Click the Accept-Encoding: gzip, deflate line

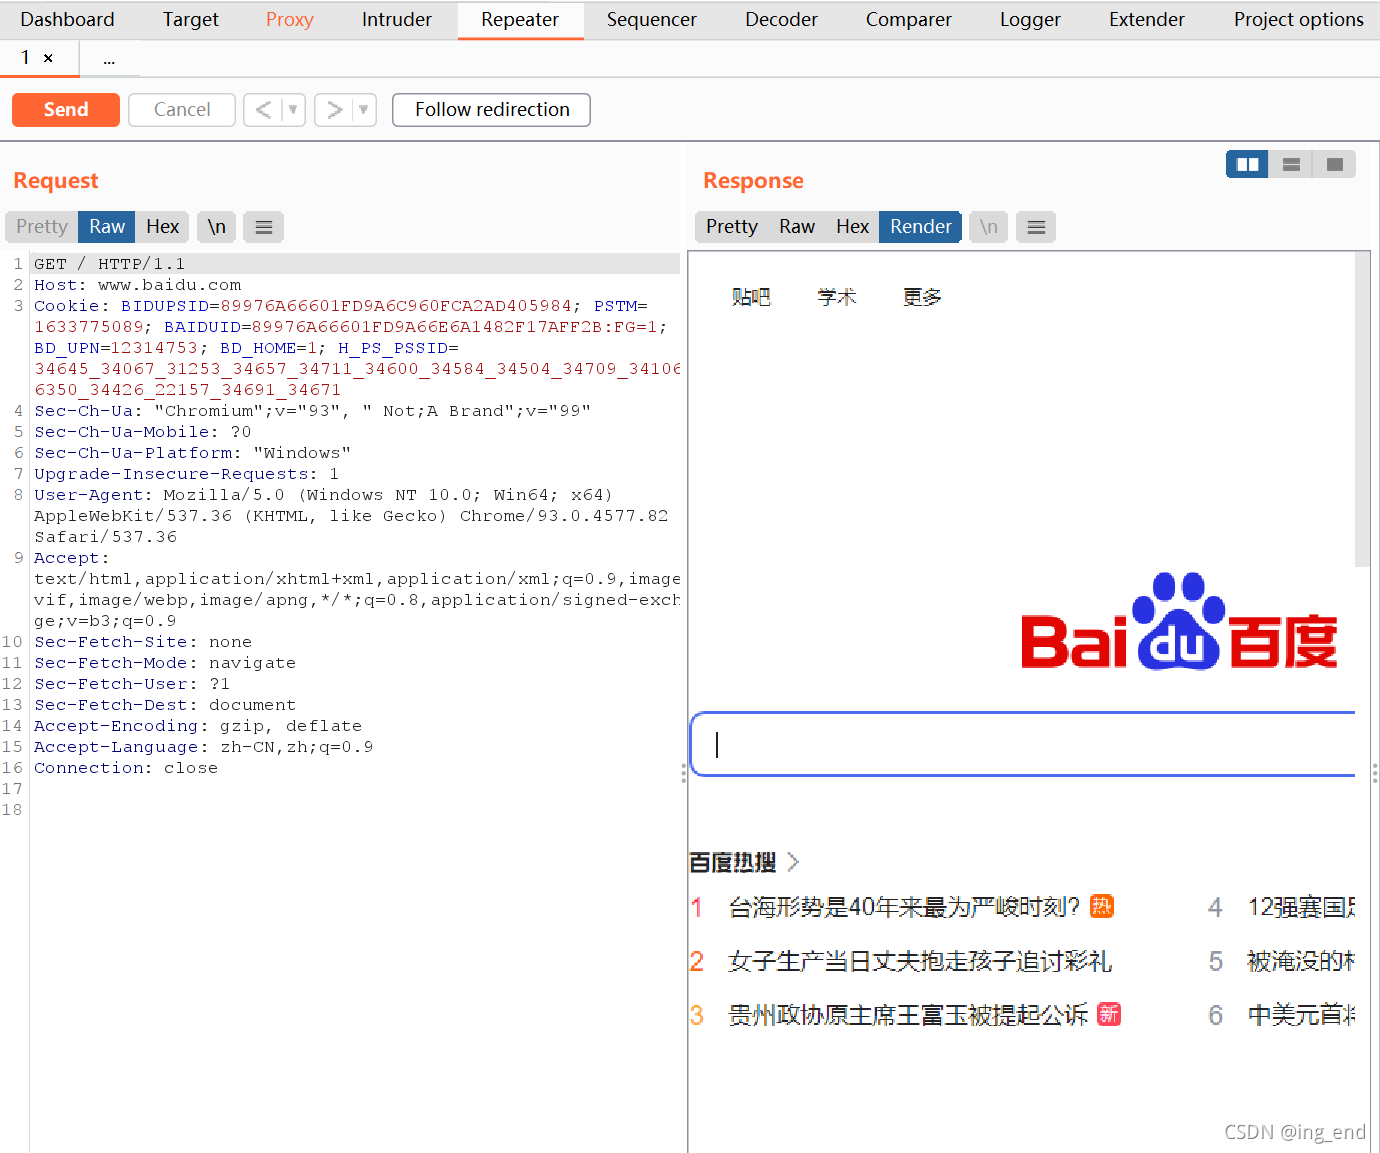(x=198, y=726)
